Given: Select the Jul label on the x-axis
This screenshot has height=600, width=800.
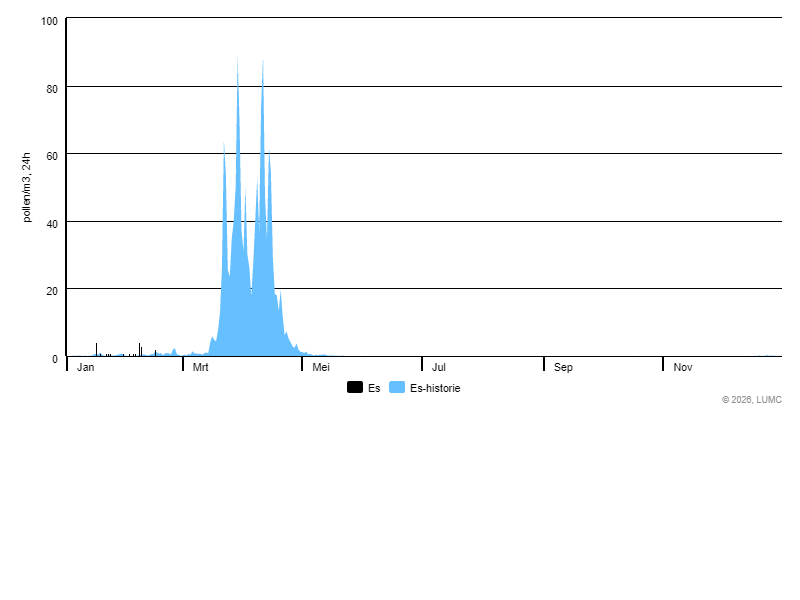Looking at the screenshot, I should tap(439, 368).
